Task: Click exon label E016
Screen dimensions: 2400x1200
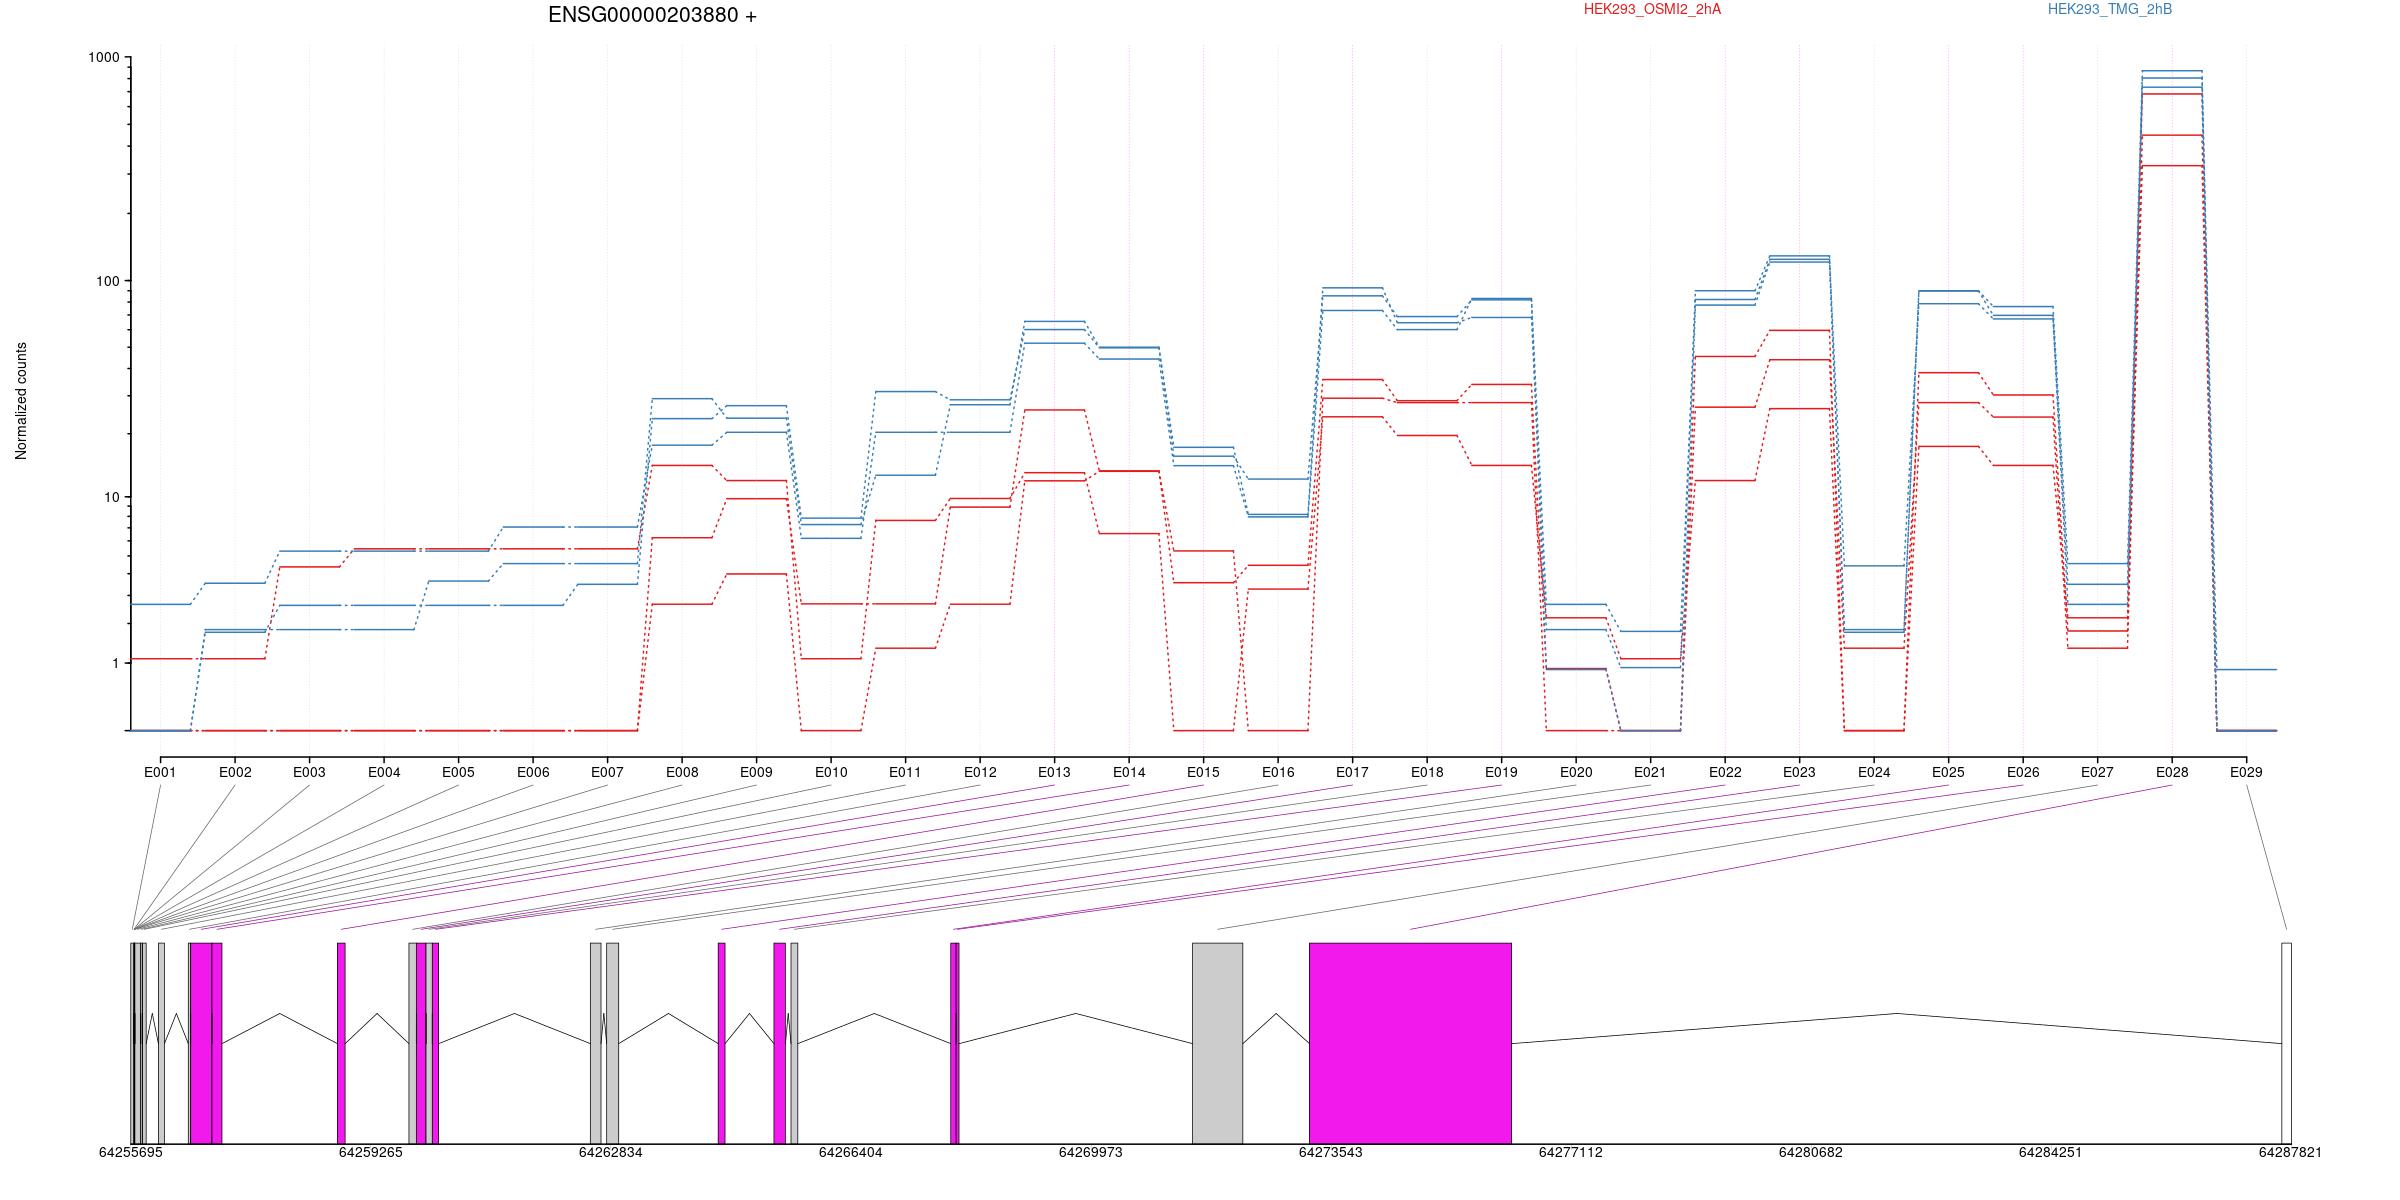Action: pos(1278,772)
